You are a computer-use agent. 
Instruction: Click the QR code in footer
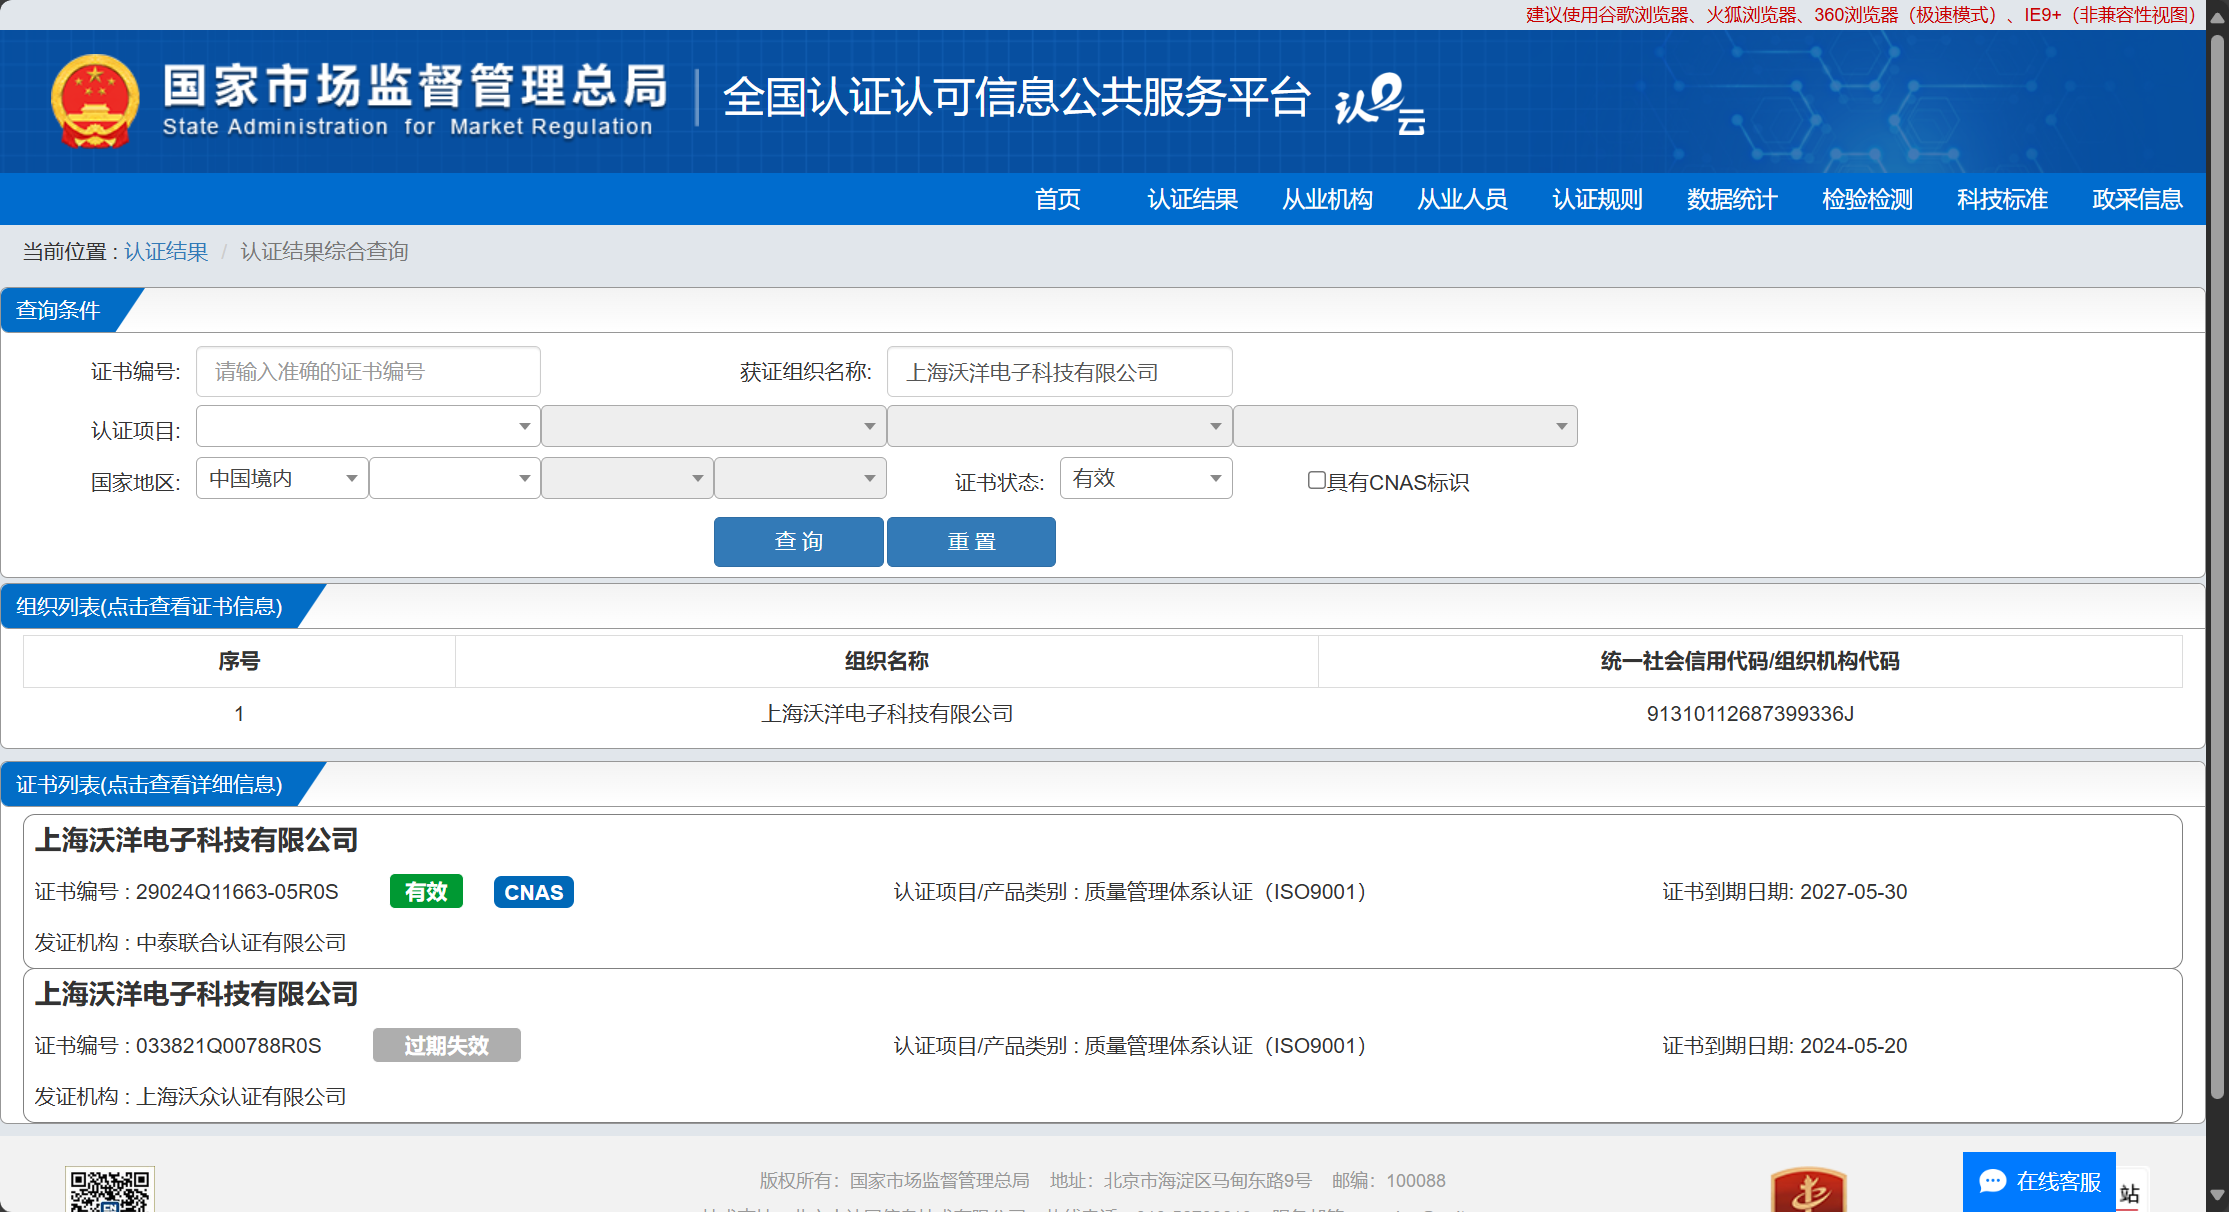point(110,1190)
